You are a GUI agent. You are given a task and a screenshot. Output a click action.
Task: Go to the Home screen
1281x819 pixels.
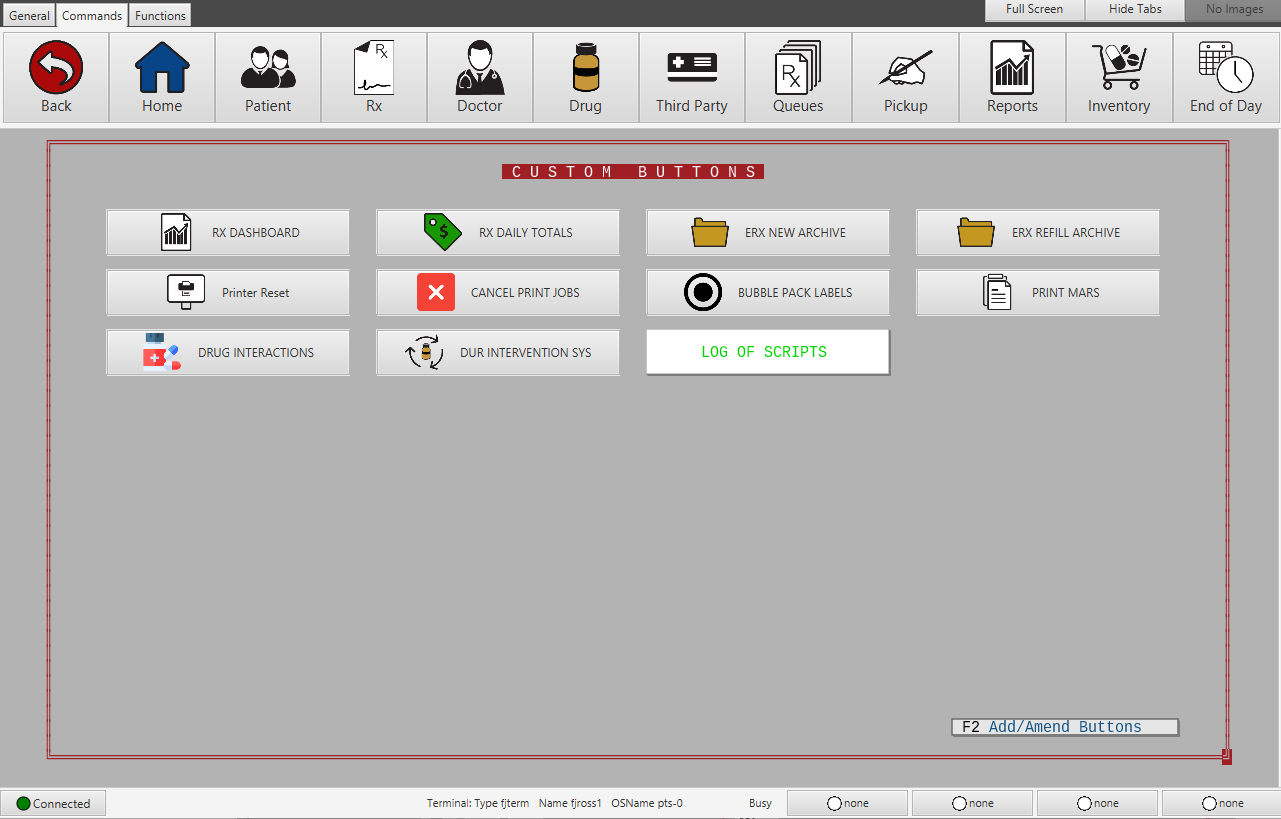click(x=162, y=77)
